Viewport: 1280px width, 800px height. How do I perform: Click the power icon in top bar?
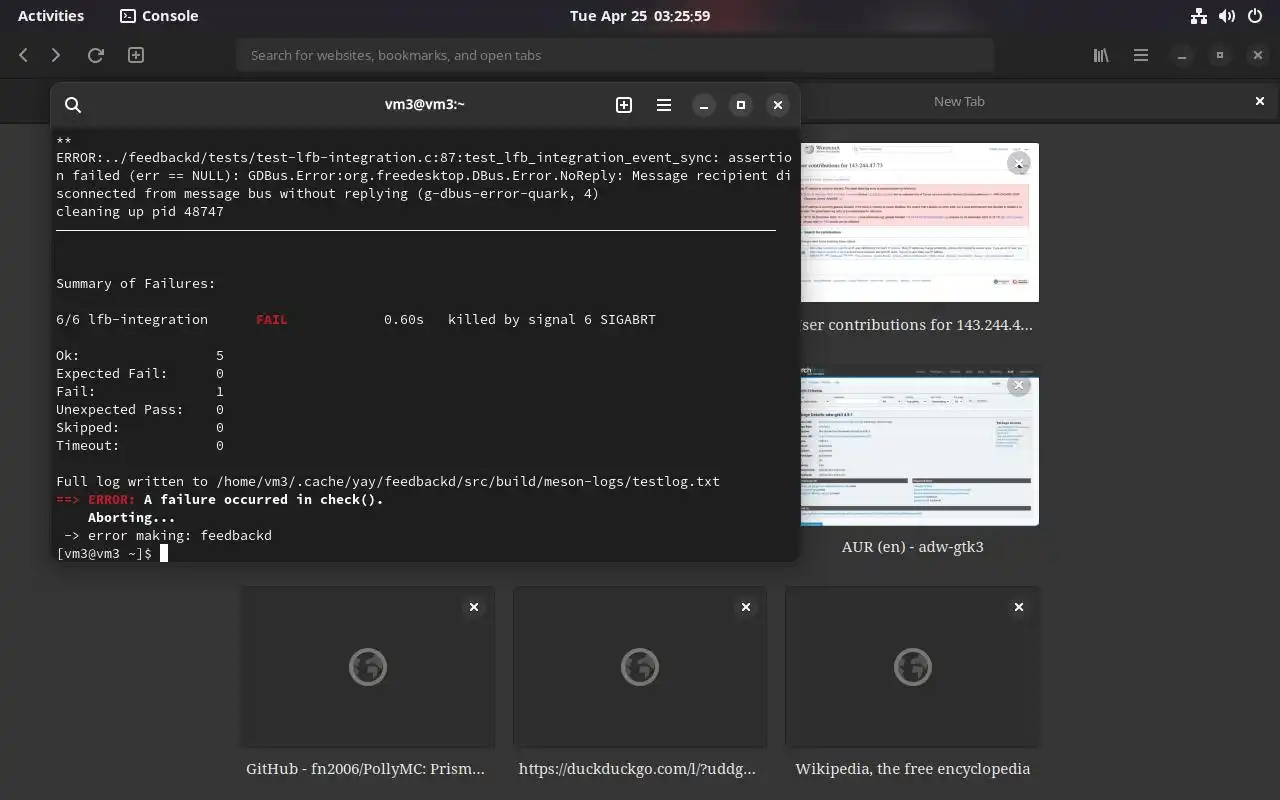point(1255,16)
